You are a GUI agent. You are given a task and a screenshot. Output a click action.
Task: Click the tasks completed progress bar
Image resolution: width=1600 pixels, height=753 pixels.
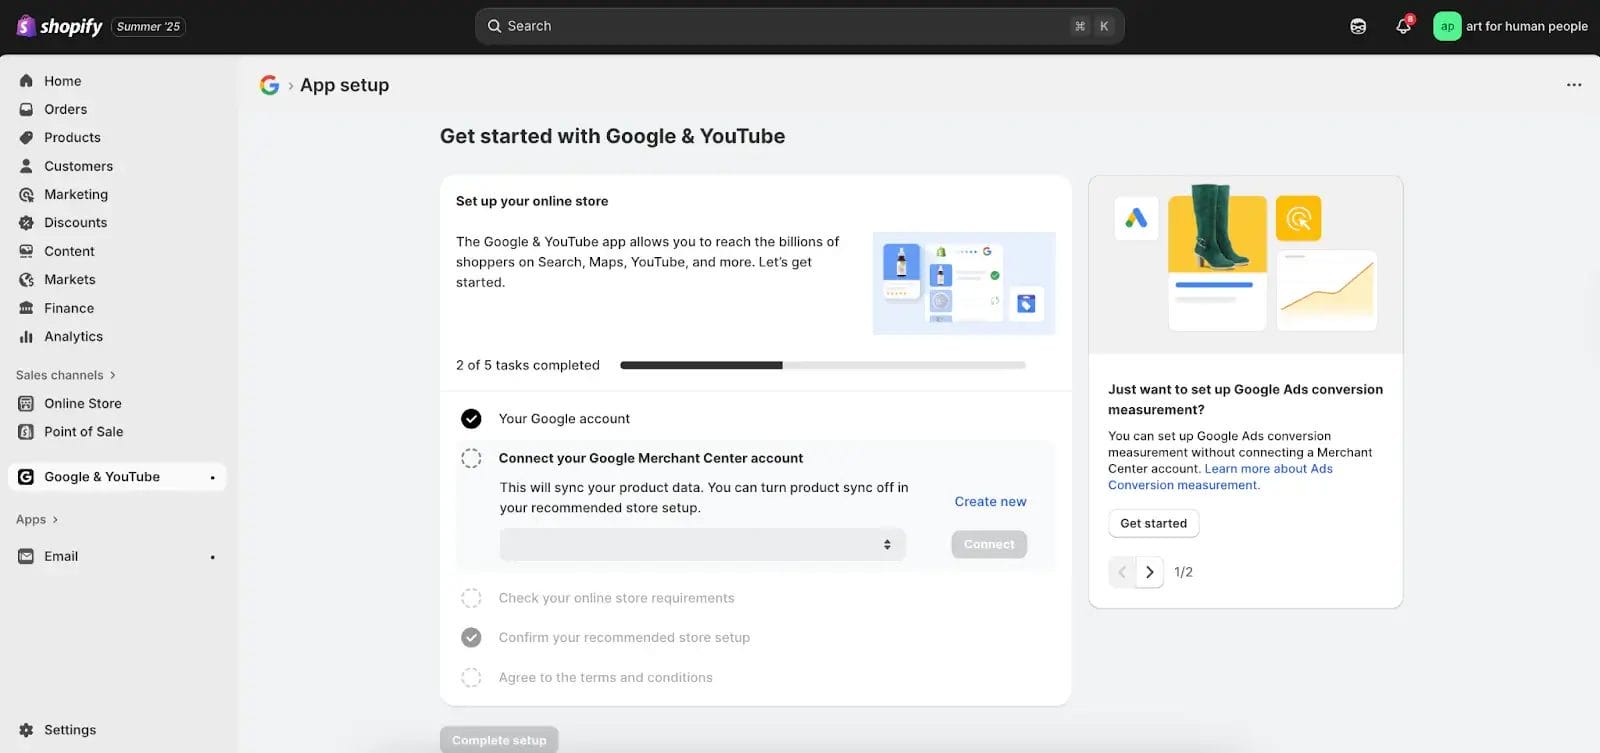822,365
